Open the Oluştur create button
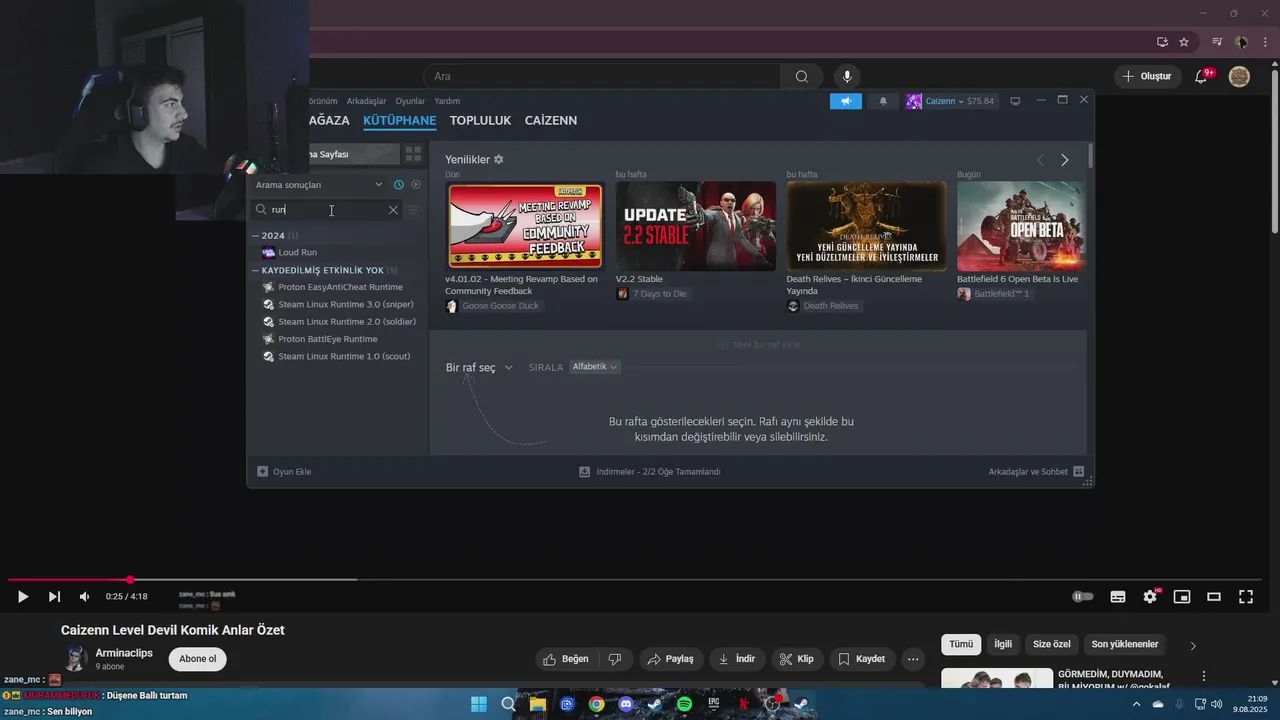This screenshot has width=1280, height=720. click(1146, 76)
